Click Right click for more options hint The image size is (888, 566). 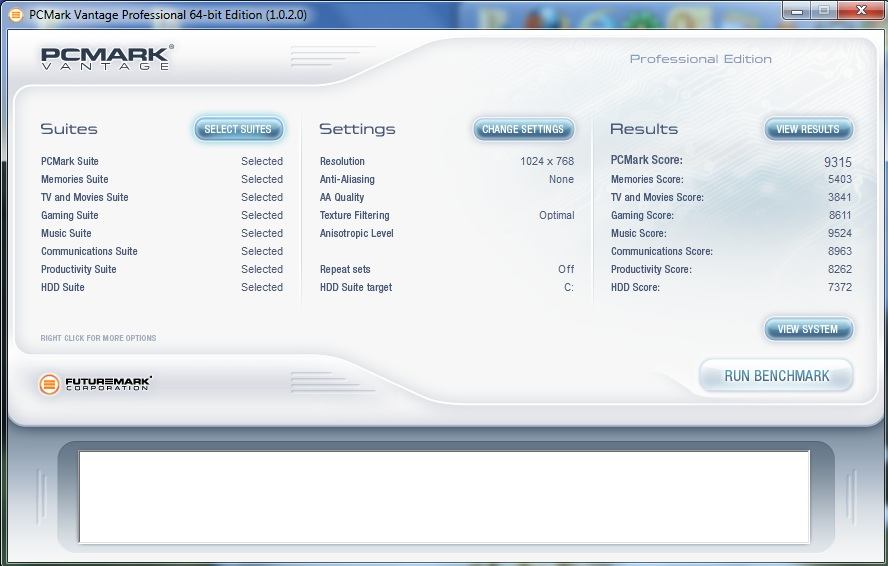pyautogui.click(x=99, y=338)
